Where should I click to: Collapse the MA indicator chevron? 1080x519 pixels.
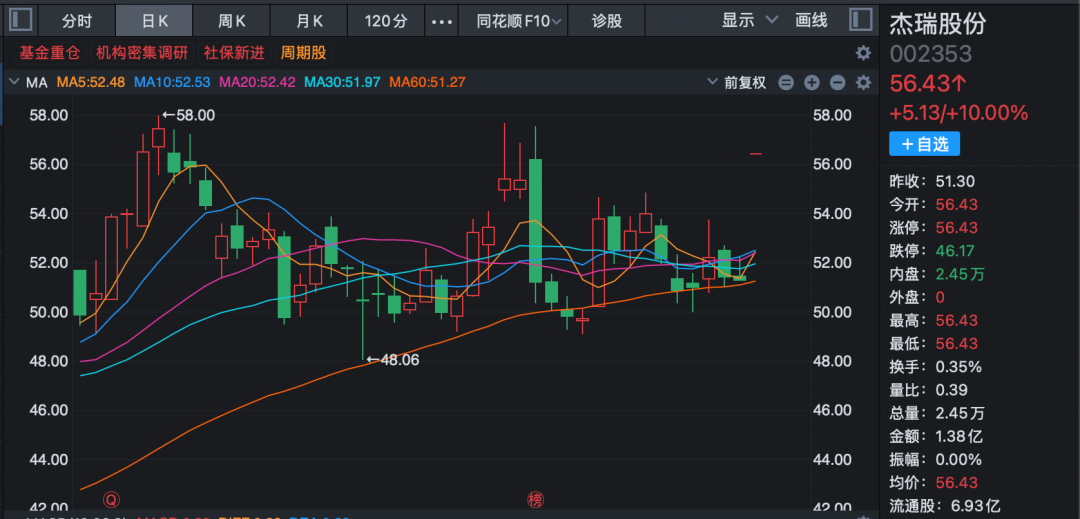(14, 83)
